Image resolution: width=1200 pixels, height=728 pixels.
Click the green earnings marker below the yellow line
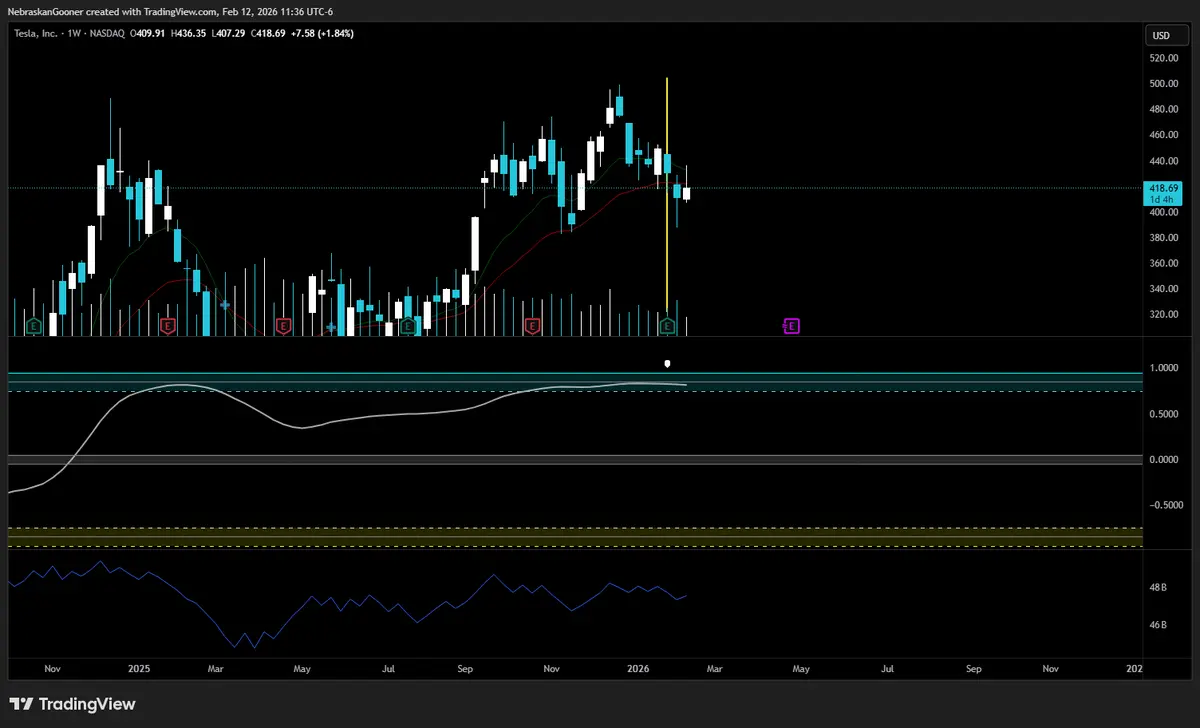click(x=668, y=326)
